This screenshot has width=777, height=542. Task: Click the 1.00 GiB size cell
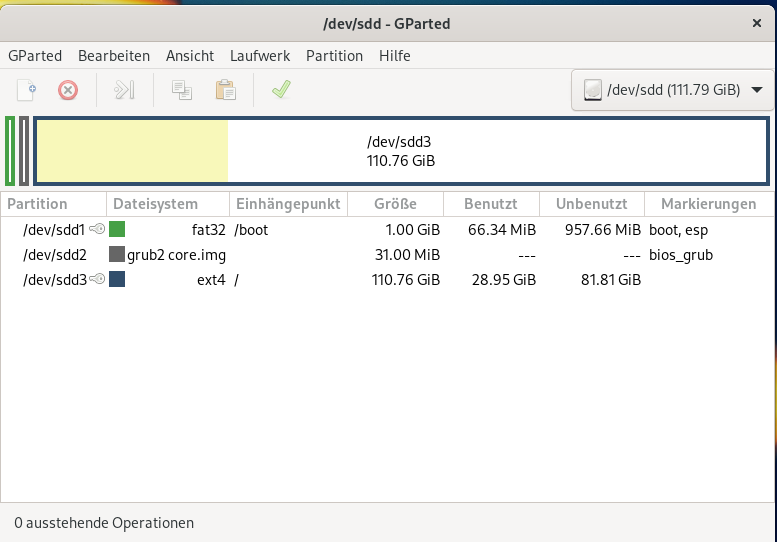[x=413, y=230]
